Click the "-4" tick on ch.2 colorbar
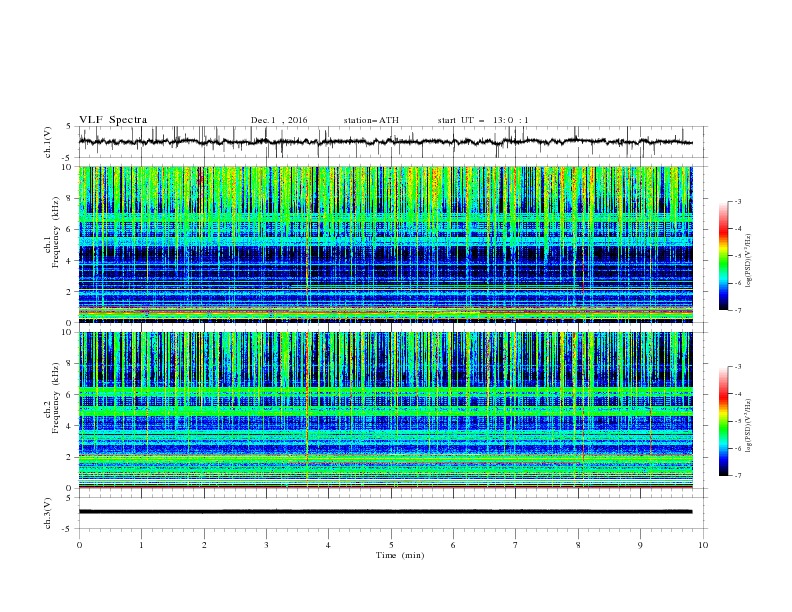 (737, 394)
